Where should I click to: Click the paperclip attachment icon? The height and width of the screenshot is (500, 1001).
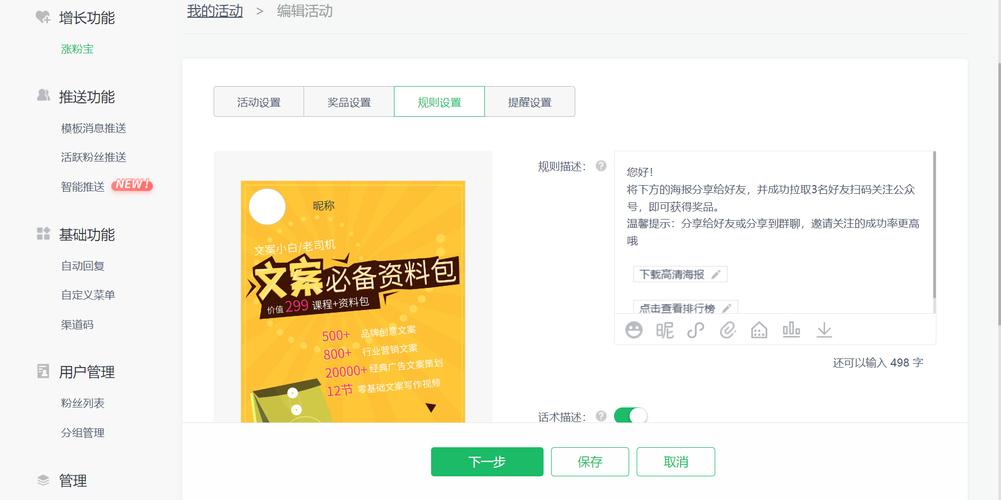pyautogui.click(x=727, y=330)
